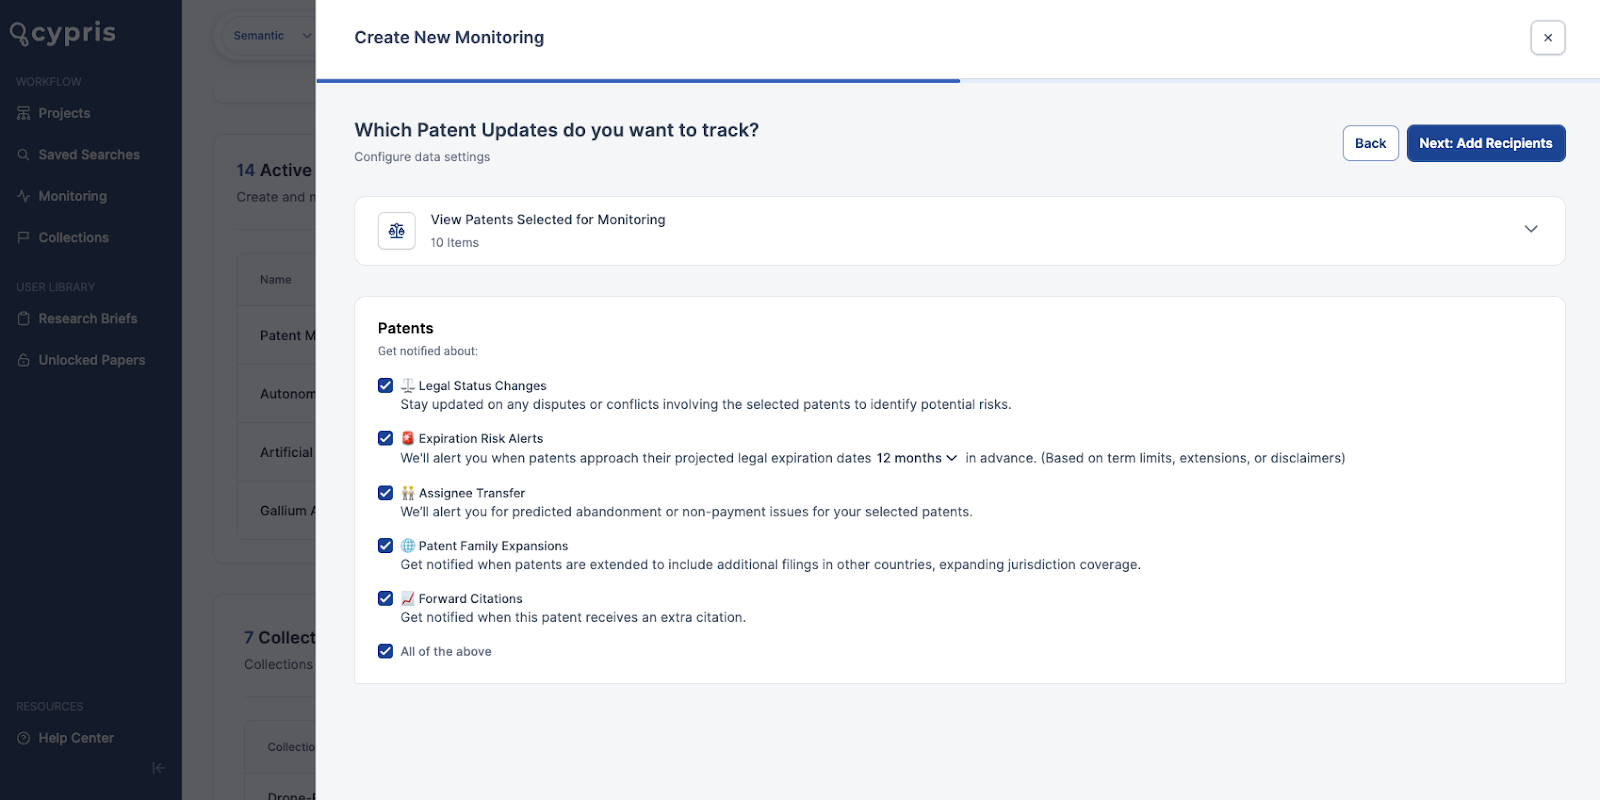Disable Forward Citations notifications checkbox
The image size is (1600, 800).
385,598
